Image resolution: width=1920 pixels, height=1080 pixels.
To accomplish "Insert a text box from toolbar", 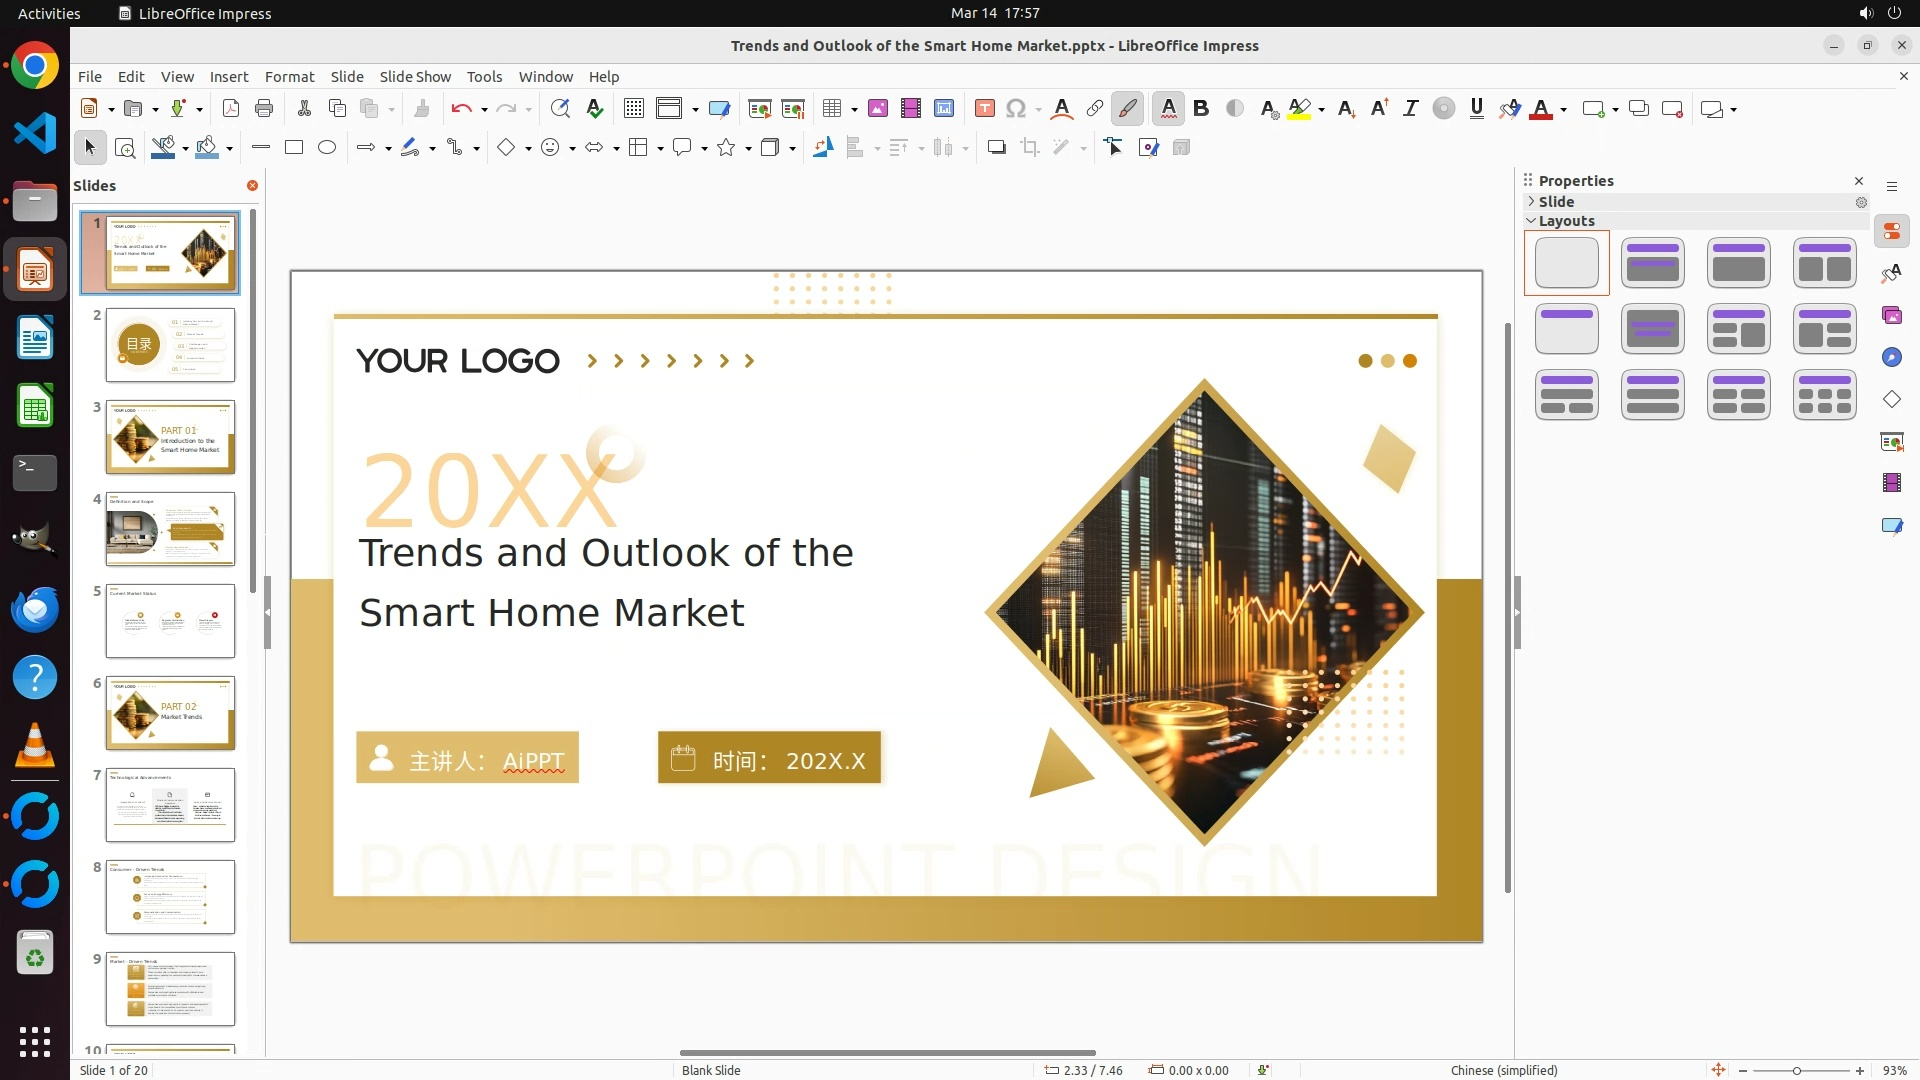I will click(x=984, y=109).
